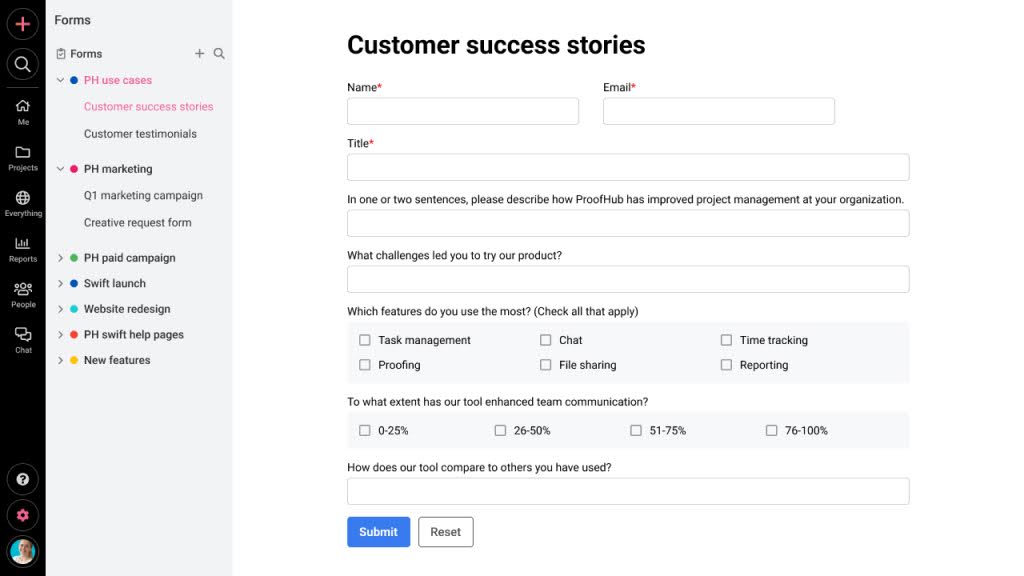Expand the PH paid campaign project
Viewport: 1024px width, 576px height.
coord(60,258)
